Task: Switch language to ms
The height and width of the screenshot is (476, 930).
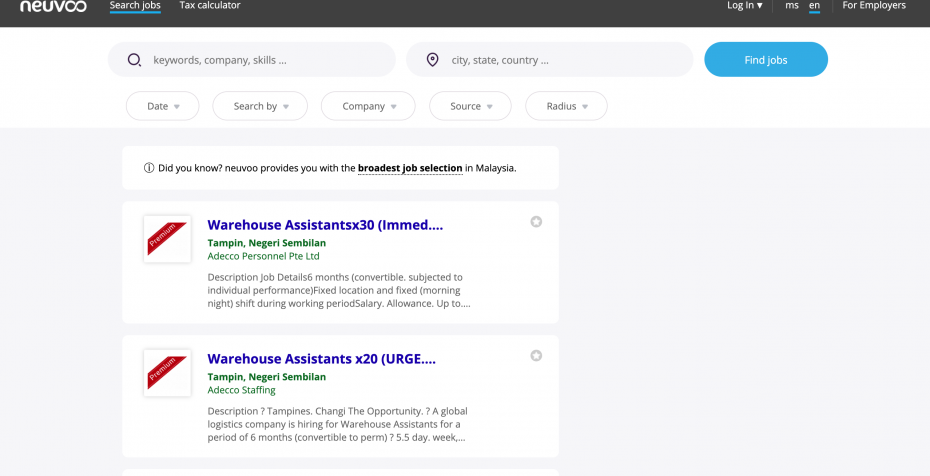Action: pos(792,5)
